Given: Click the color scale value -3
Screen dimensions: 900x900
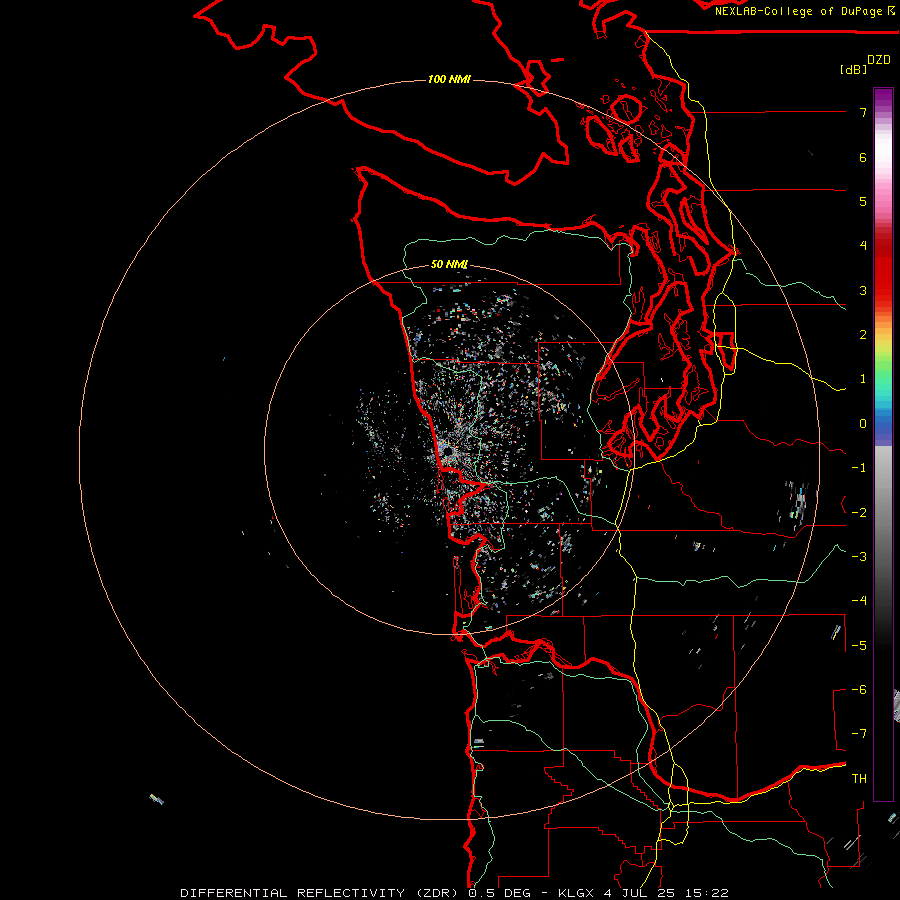Looking at the screenshot, I should point(859,557).
